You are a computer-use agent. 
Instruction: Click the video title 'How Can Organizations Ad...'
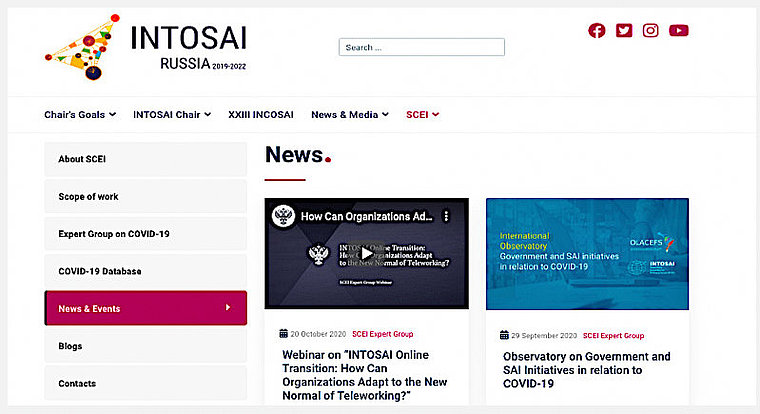pos(366,216)
